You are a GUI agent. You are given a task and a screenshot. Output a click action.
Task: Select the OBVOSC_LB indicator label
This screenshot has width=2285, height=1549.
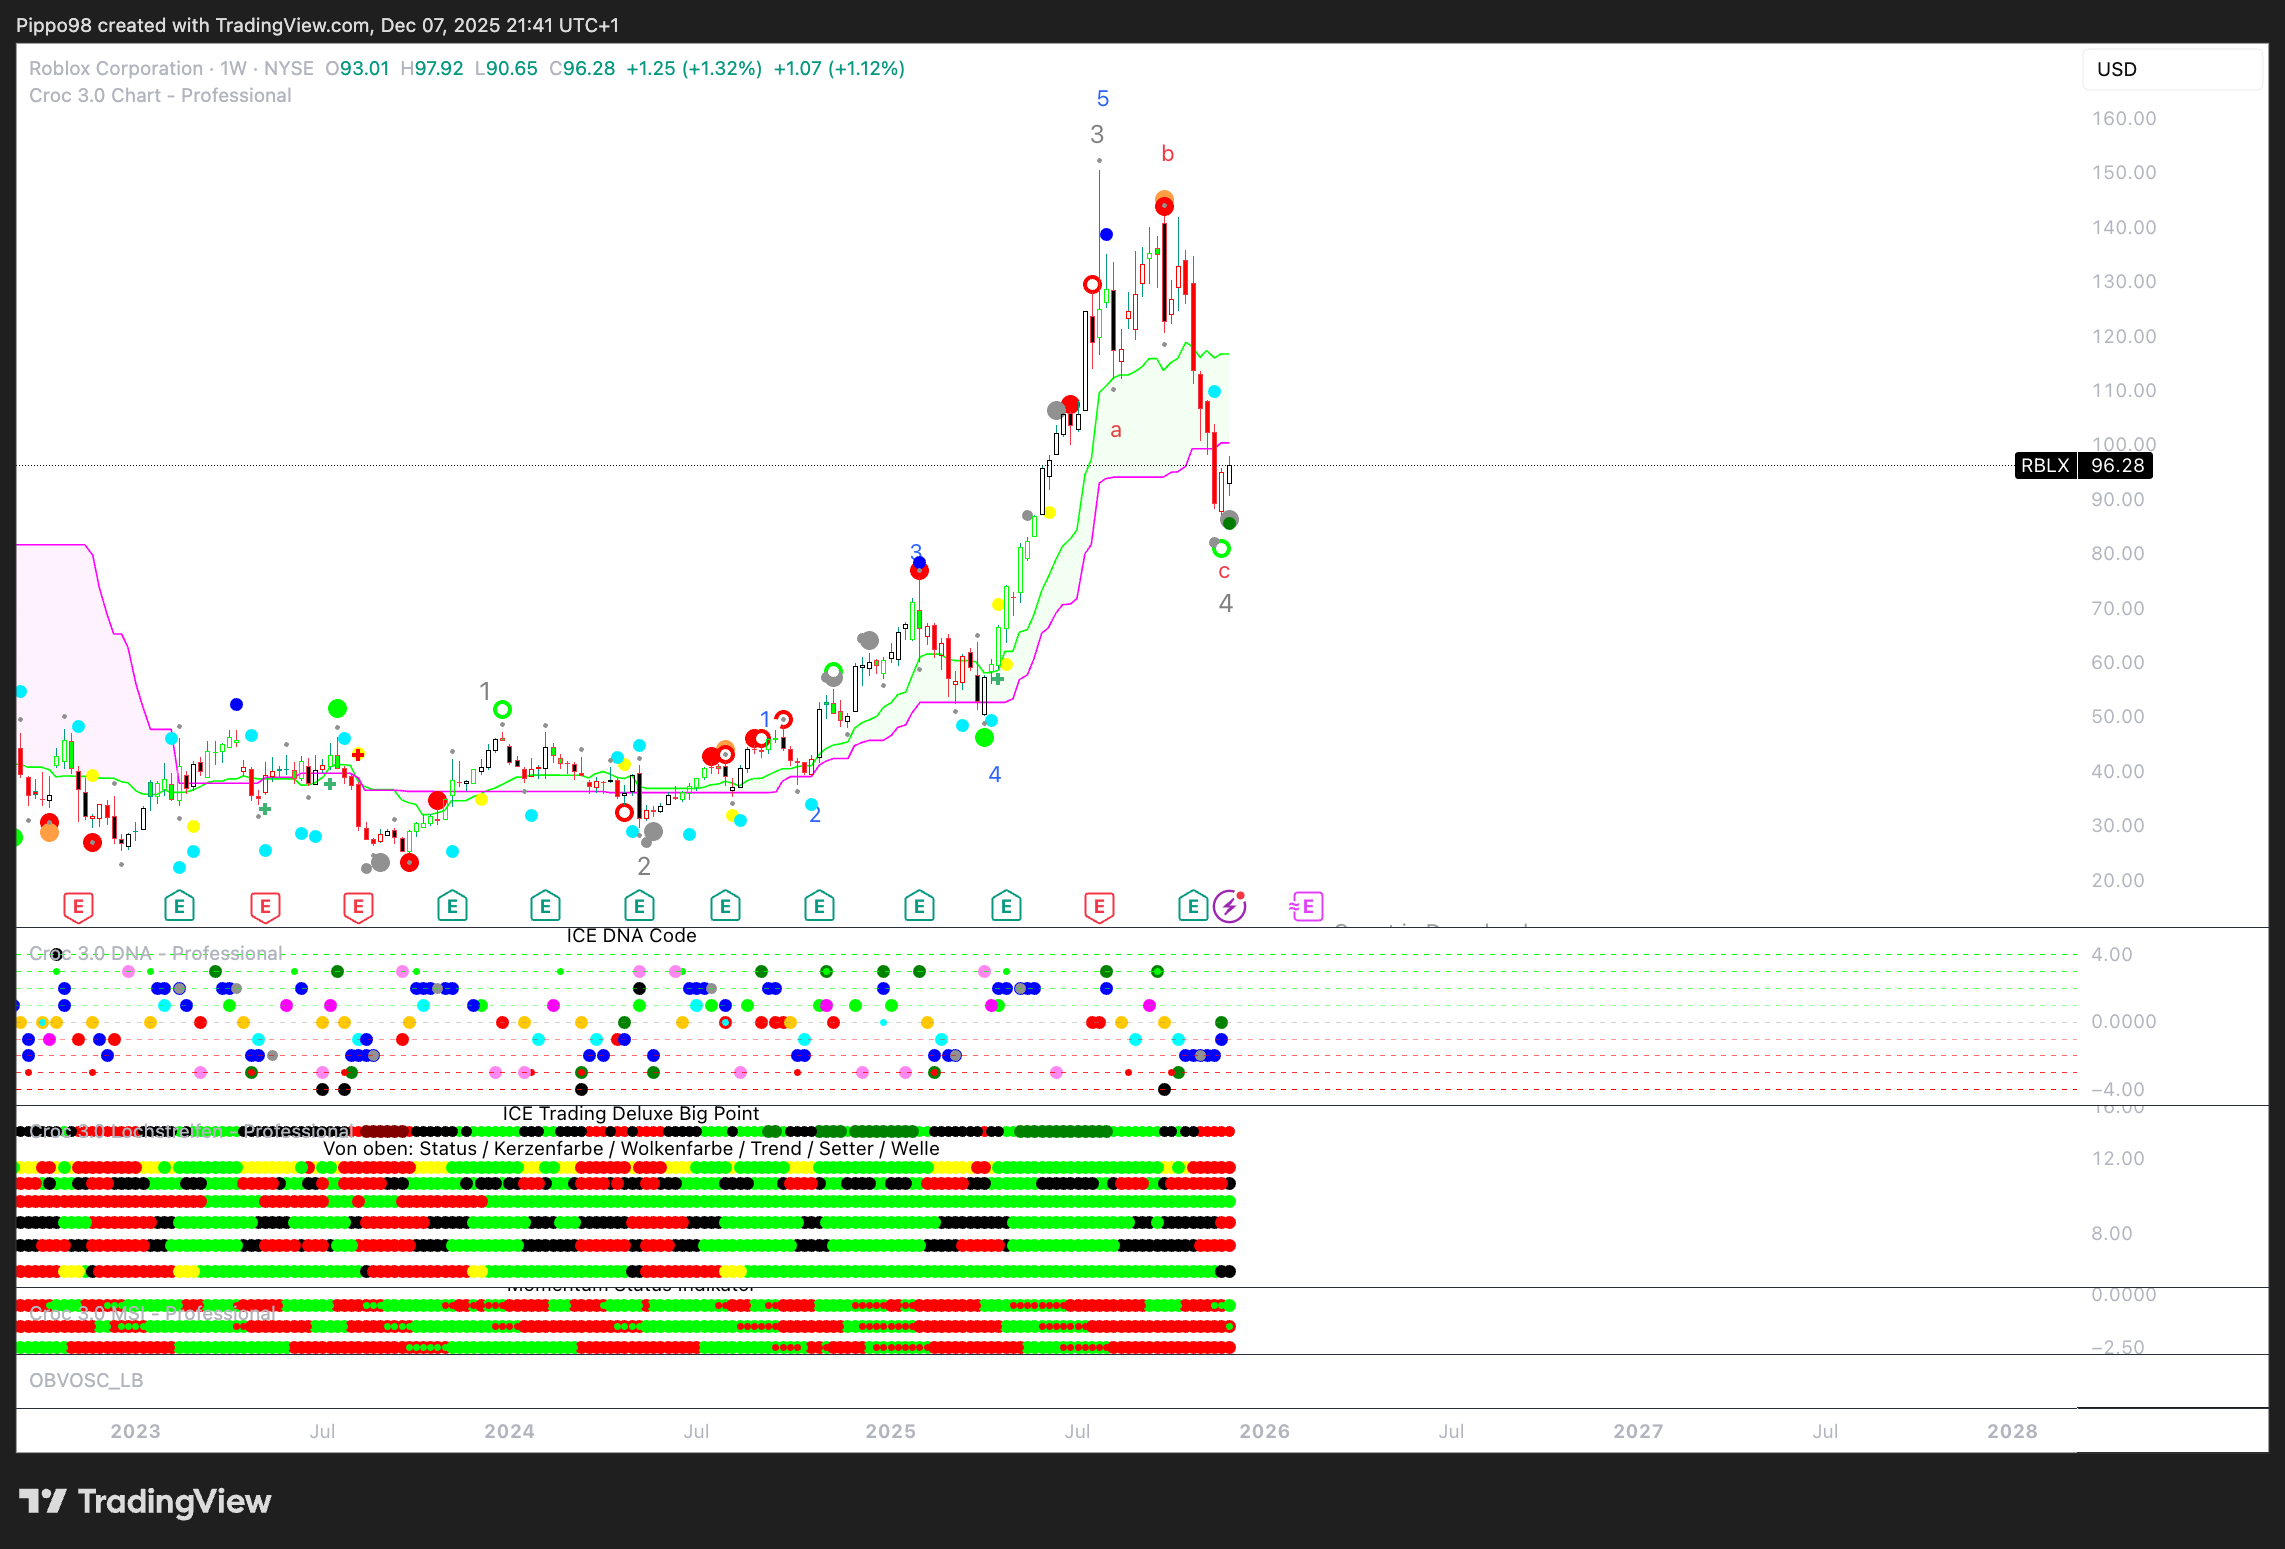pos(86,1380)
